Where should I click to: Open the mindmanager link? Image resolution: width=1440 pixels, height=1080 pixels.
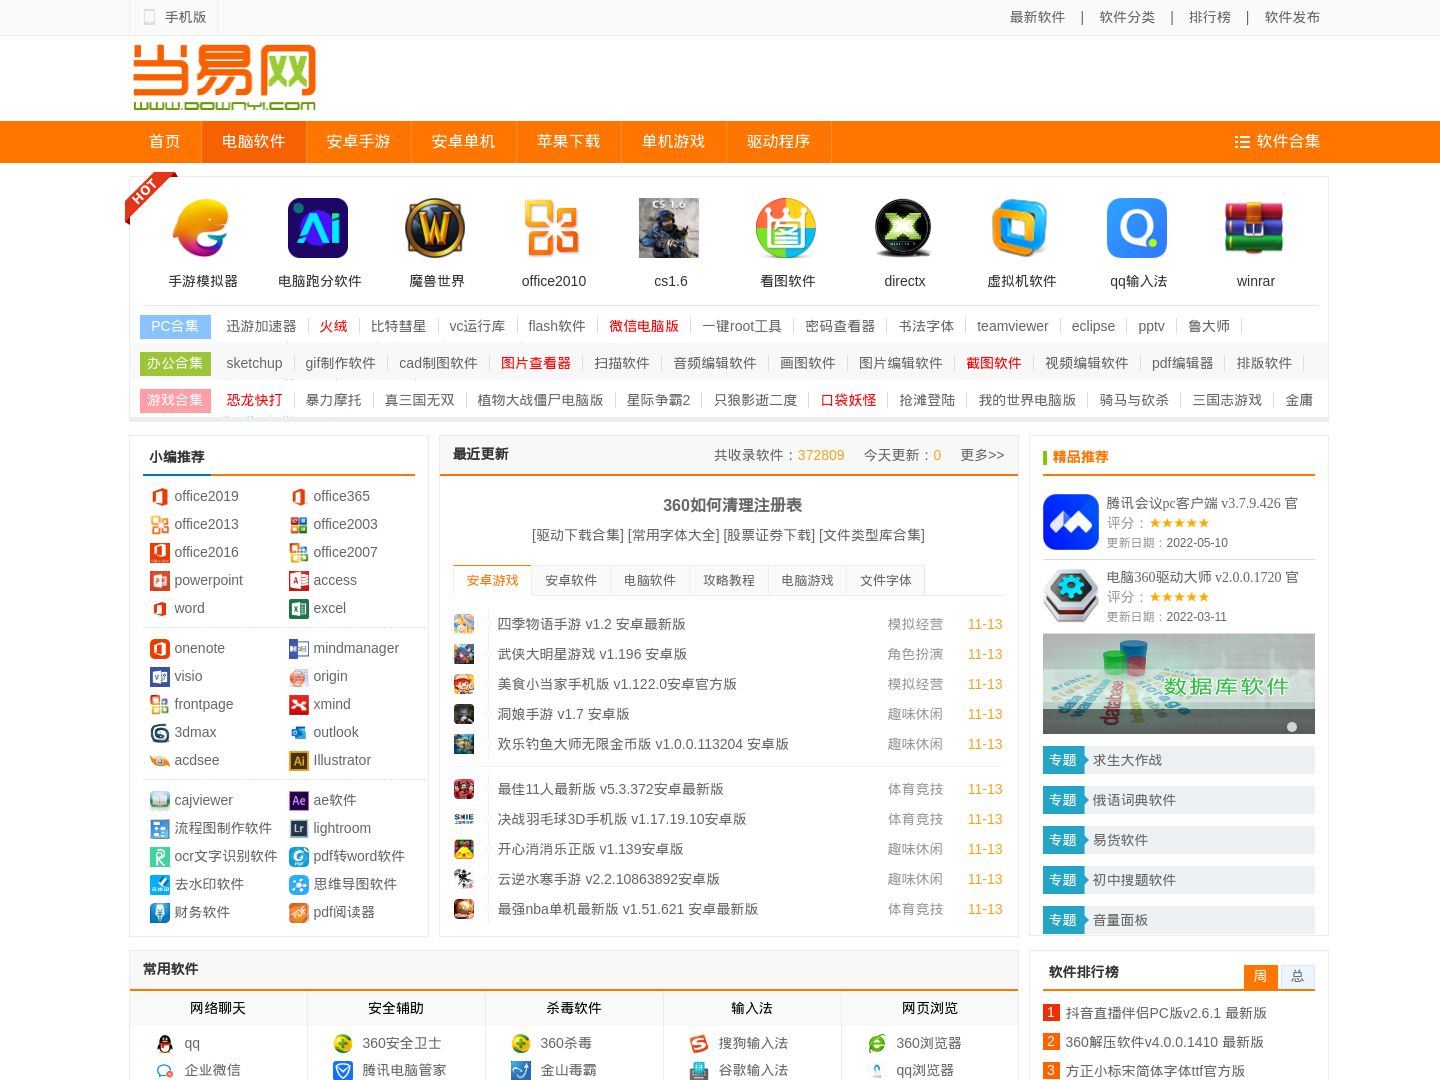(x=356, y=648)
